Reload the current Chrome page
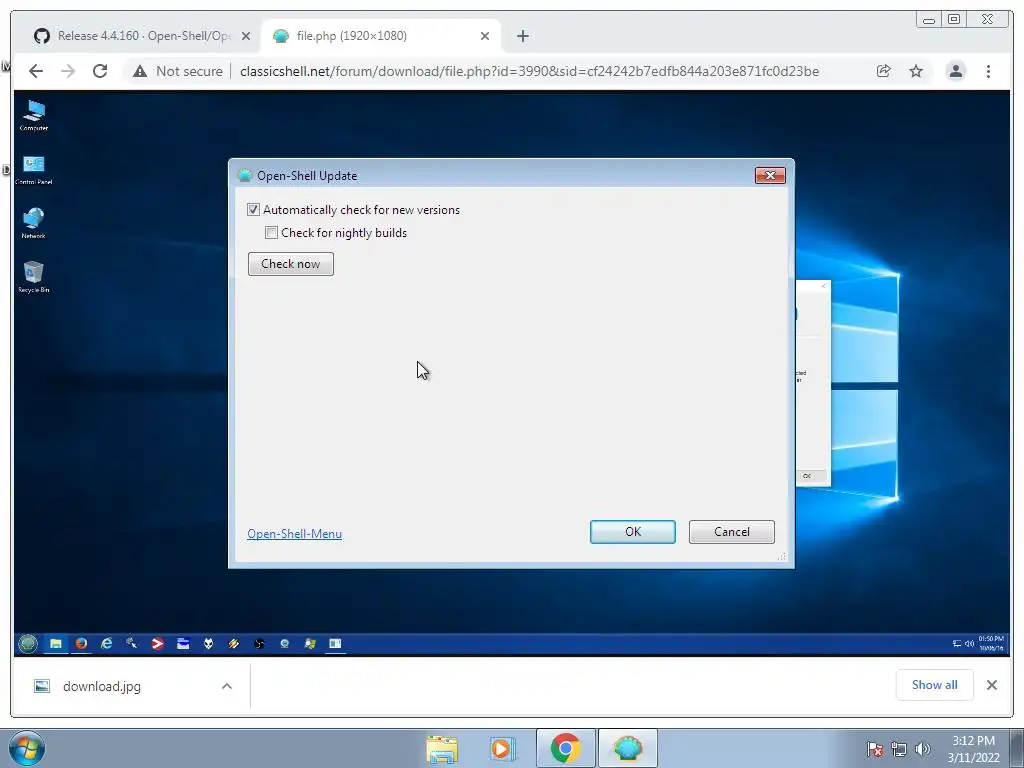 pos(100,71)
